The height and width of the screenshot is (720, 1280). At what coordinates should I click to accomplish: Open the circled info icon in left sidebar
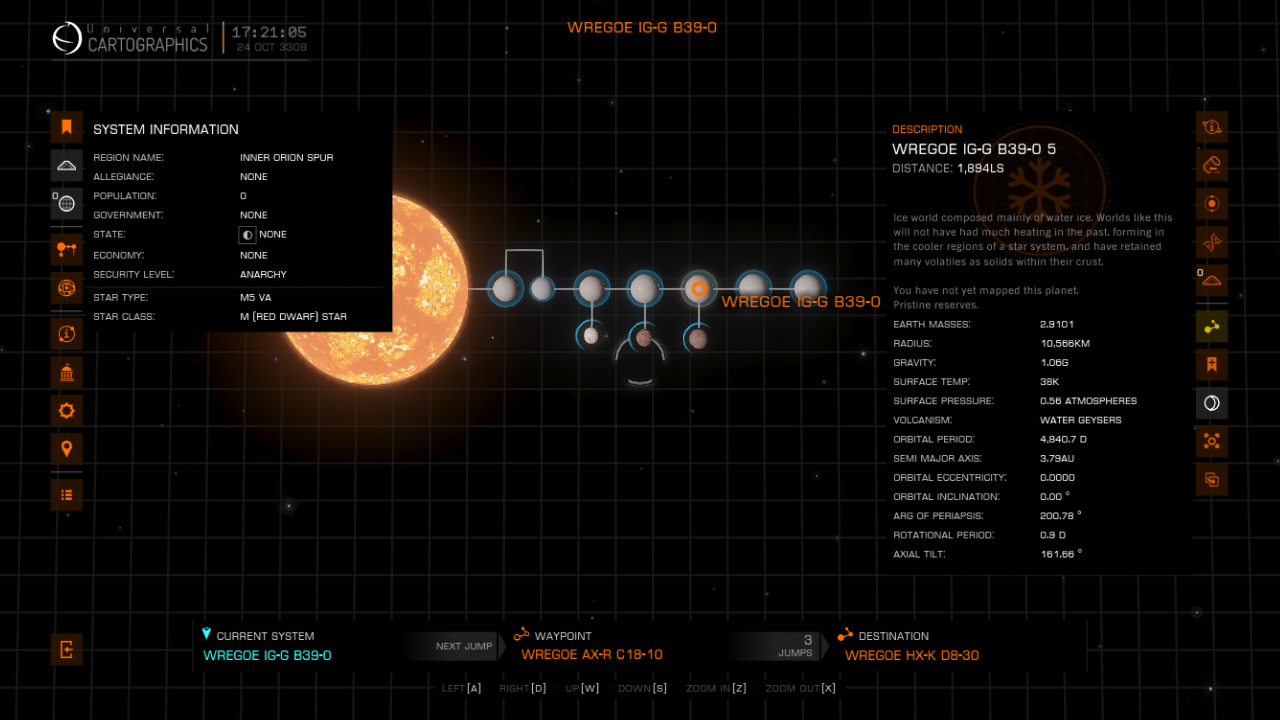pos(67,333)
